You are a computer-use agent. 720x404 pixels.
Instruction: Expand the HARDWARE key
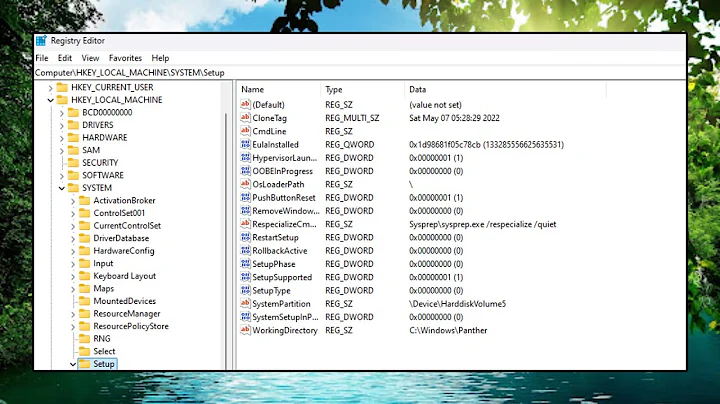click(x=62, y=138)
